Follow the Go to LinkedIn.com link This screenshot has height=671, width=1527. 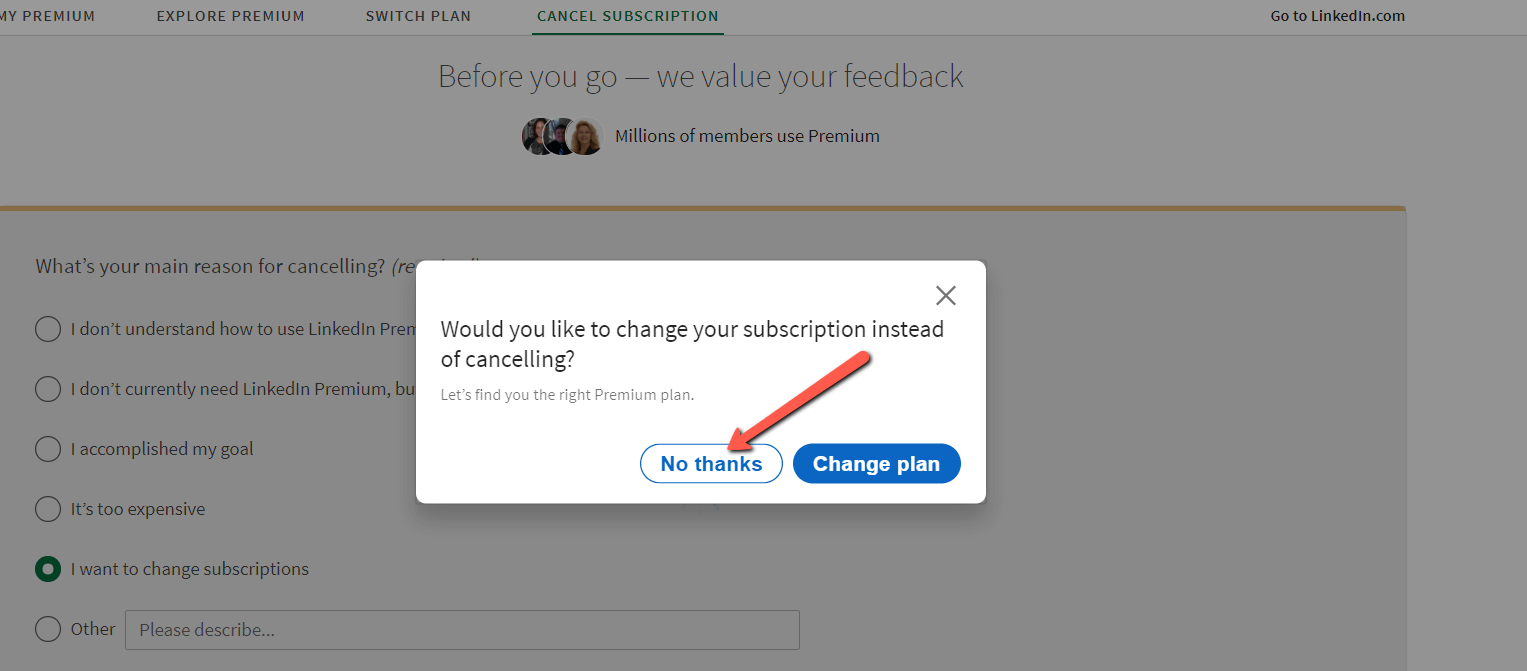pos(1337,16)
